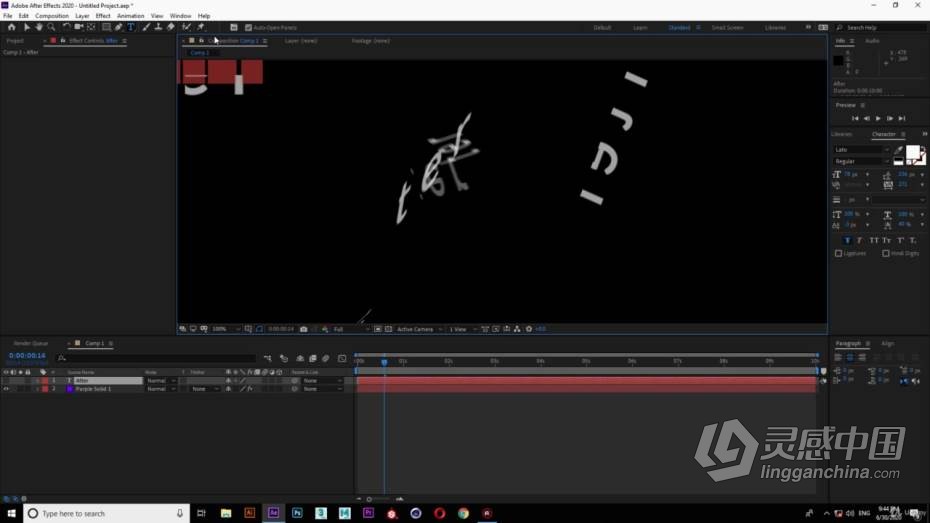Play the preview

click(878, 119)
